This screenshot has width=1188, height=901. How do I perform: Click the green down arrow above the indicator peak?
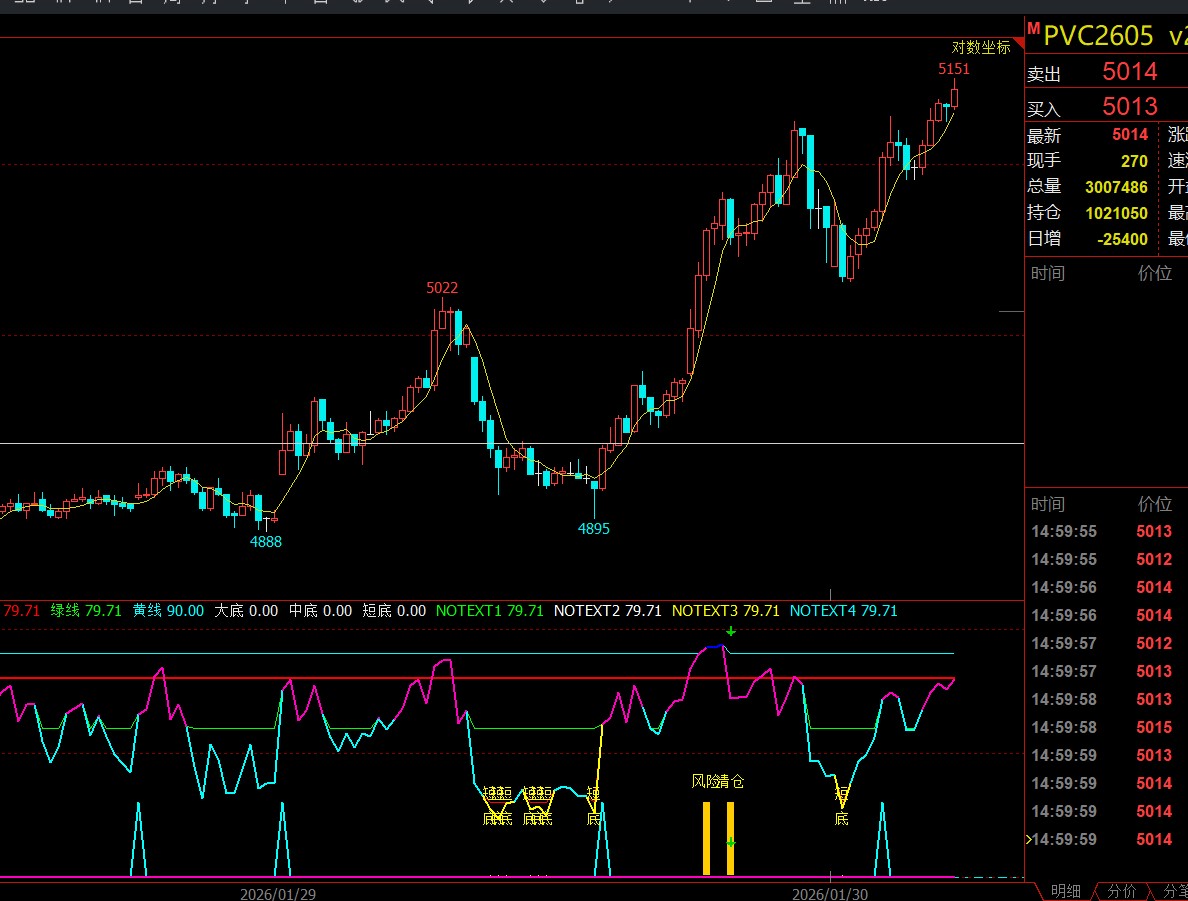click(731, 631)
